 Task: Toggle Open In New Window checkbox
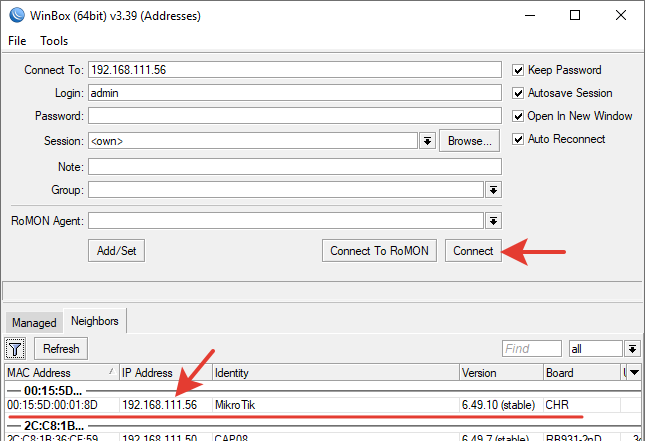[x=518, y=116]
